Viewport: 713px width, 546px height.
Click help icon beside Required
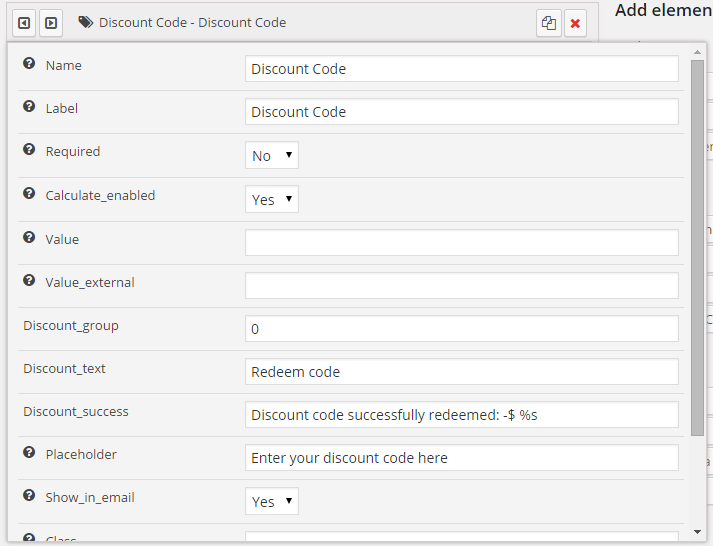click(x=29, y=151)
